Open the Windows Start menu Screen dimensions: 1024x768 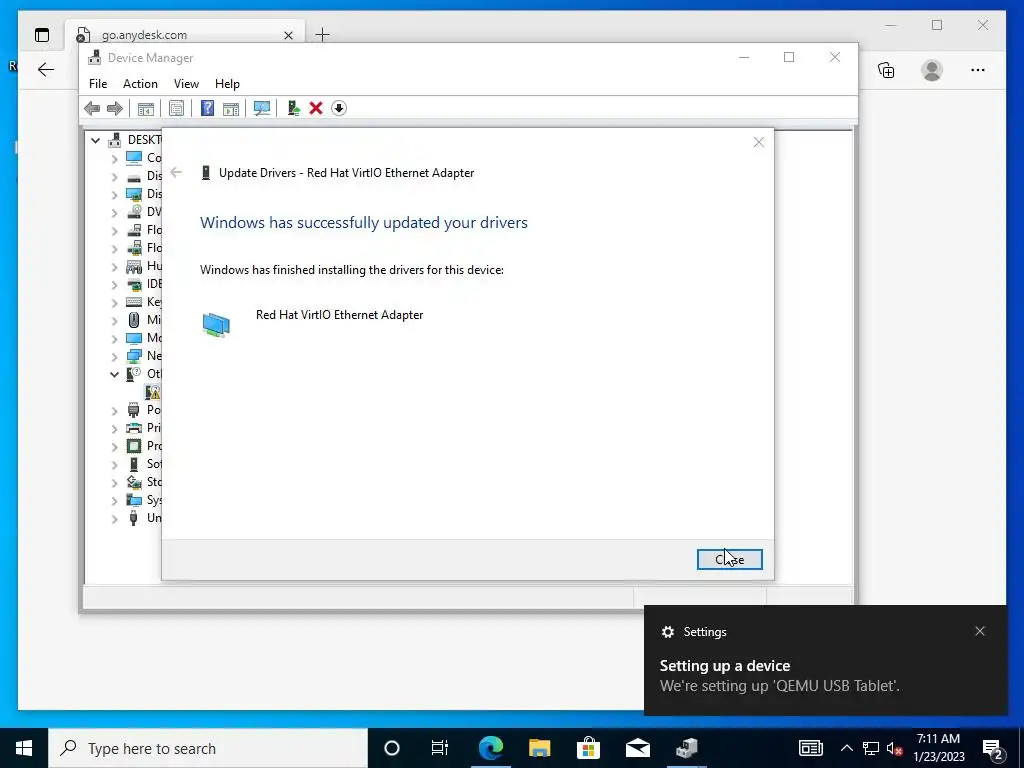point(24,748)
